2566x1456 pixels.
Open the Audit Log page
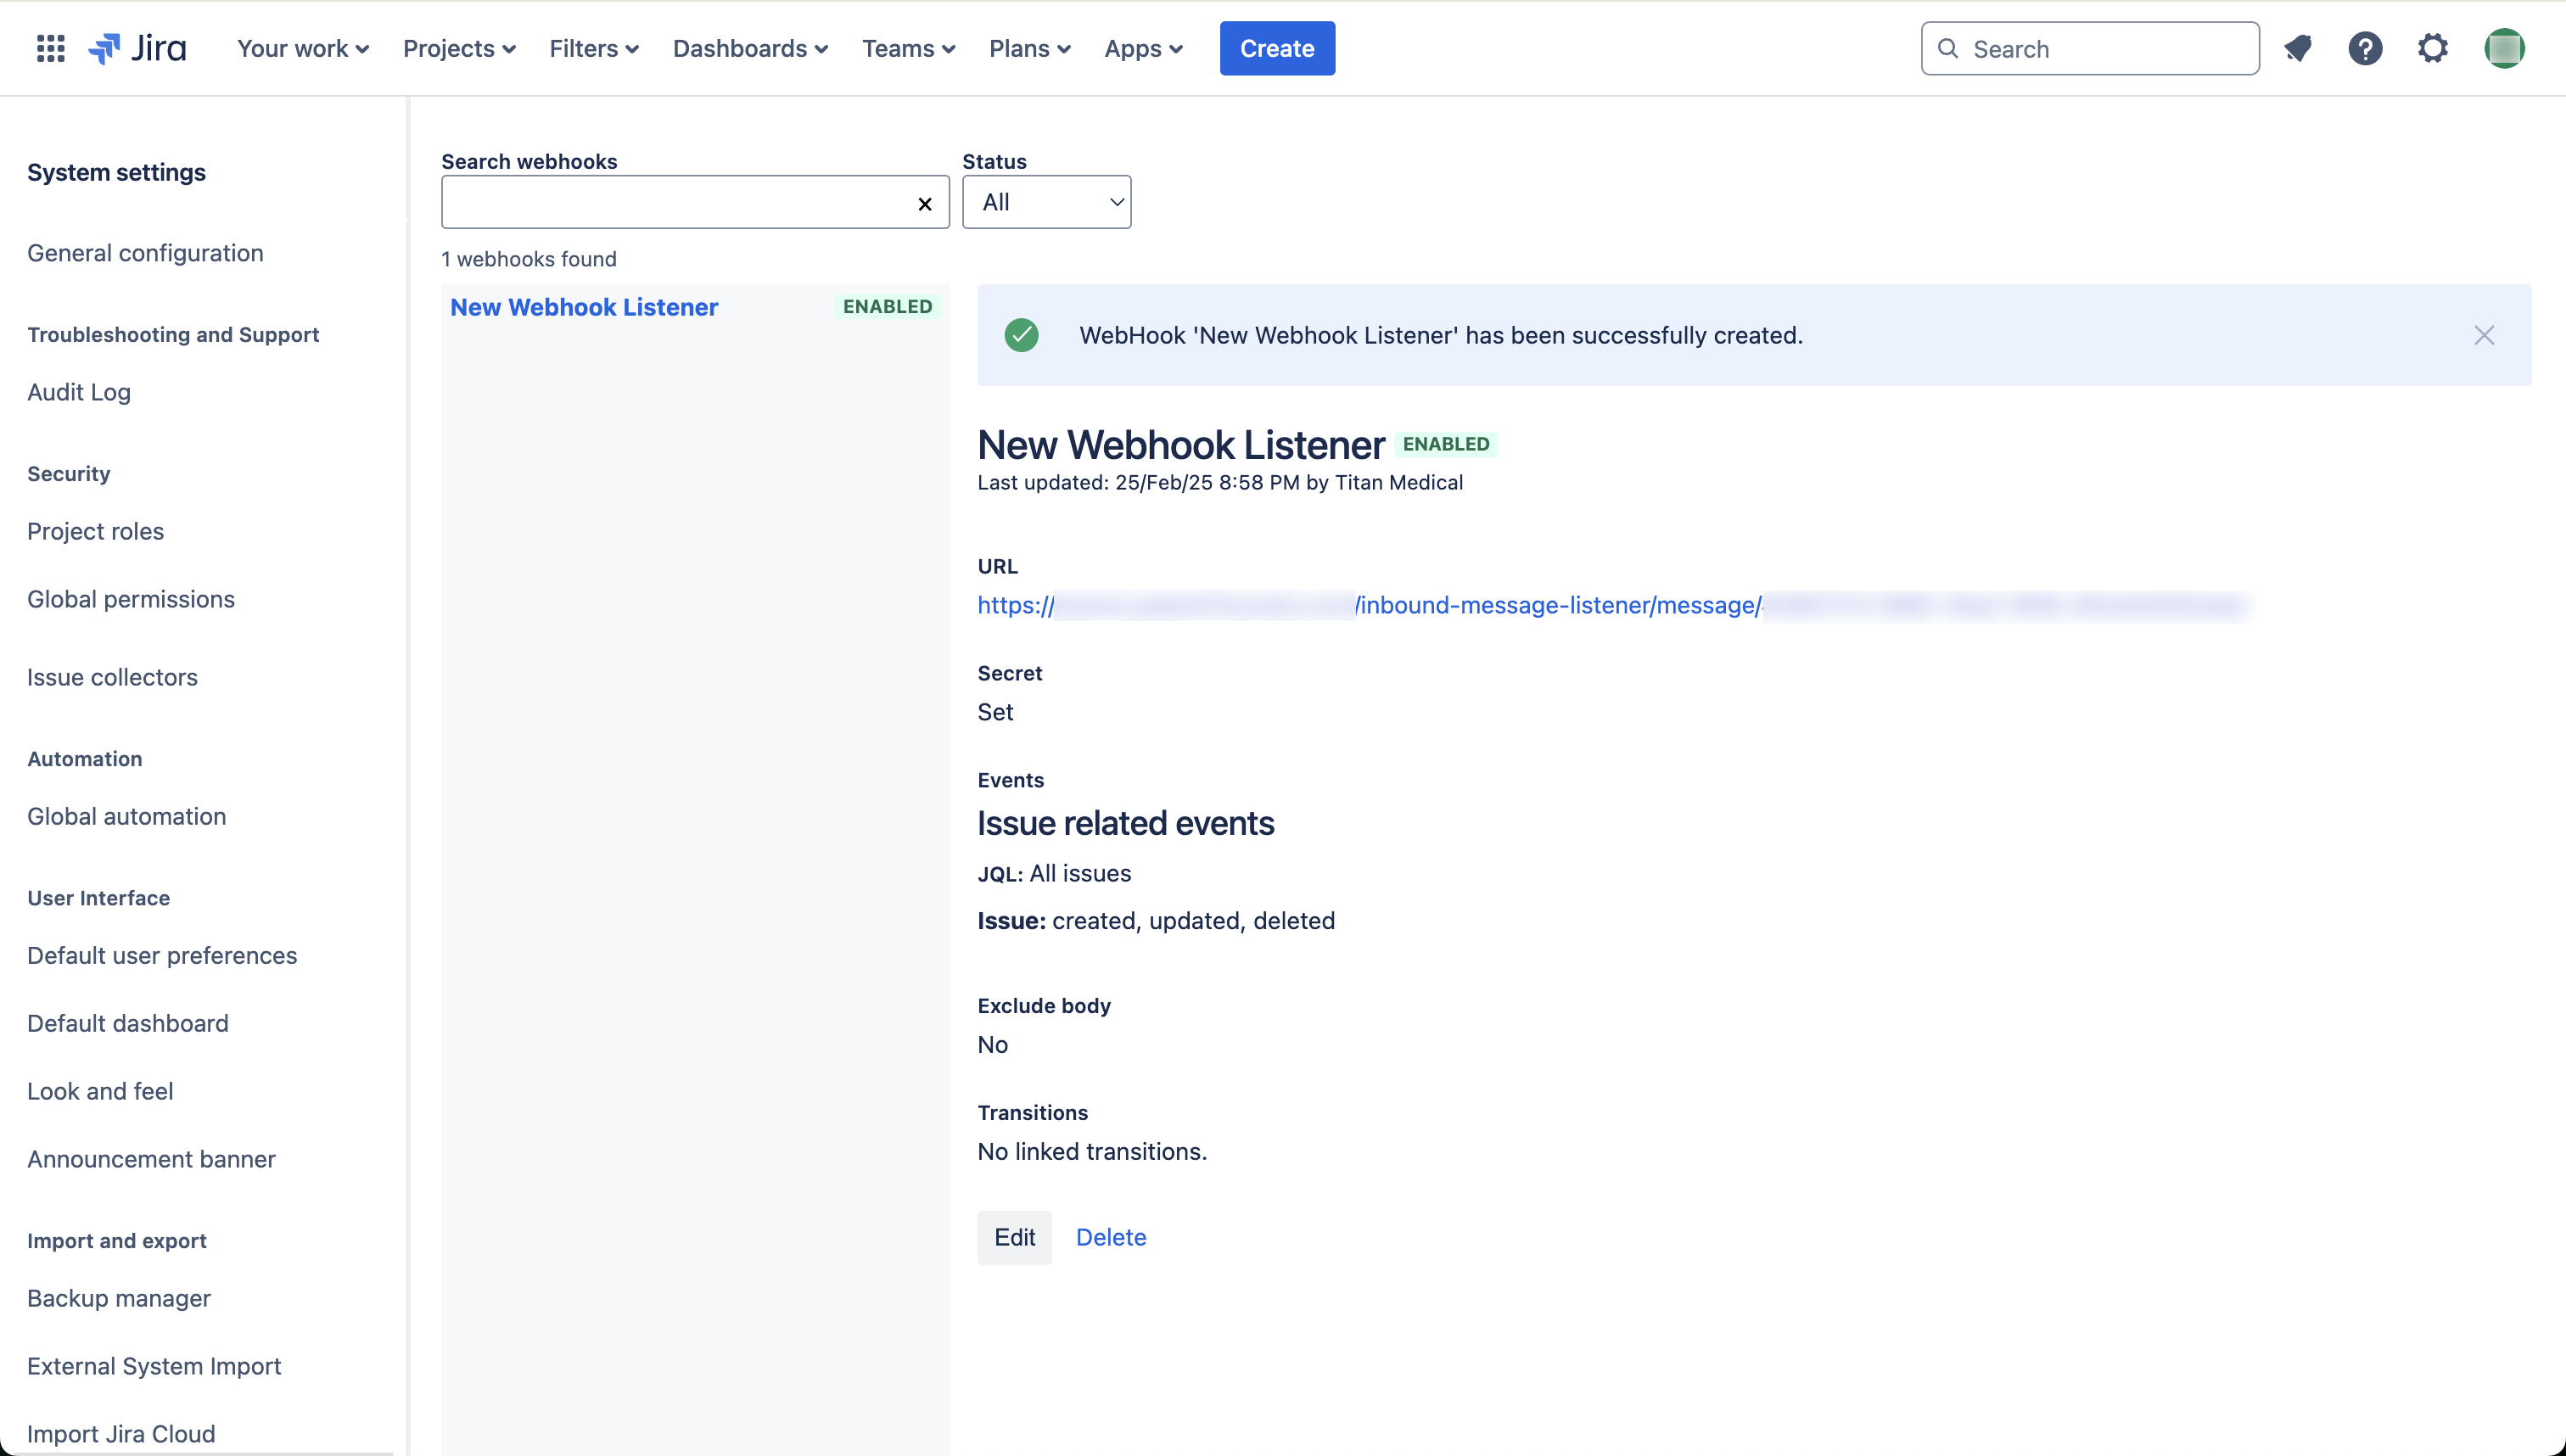point(79,392)
